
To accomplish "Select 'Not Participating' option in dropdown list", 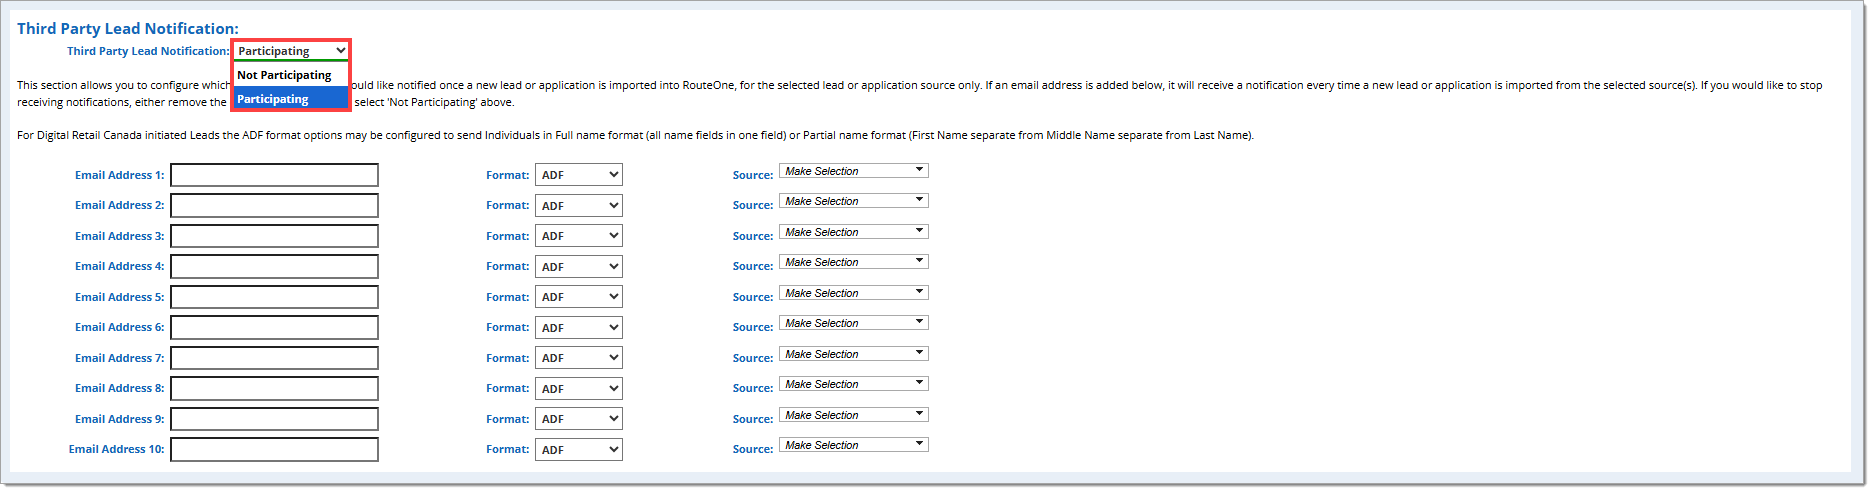I will (x=290, y=75).
